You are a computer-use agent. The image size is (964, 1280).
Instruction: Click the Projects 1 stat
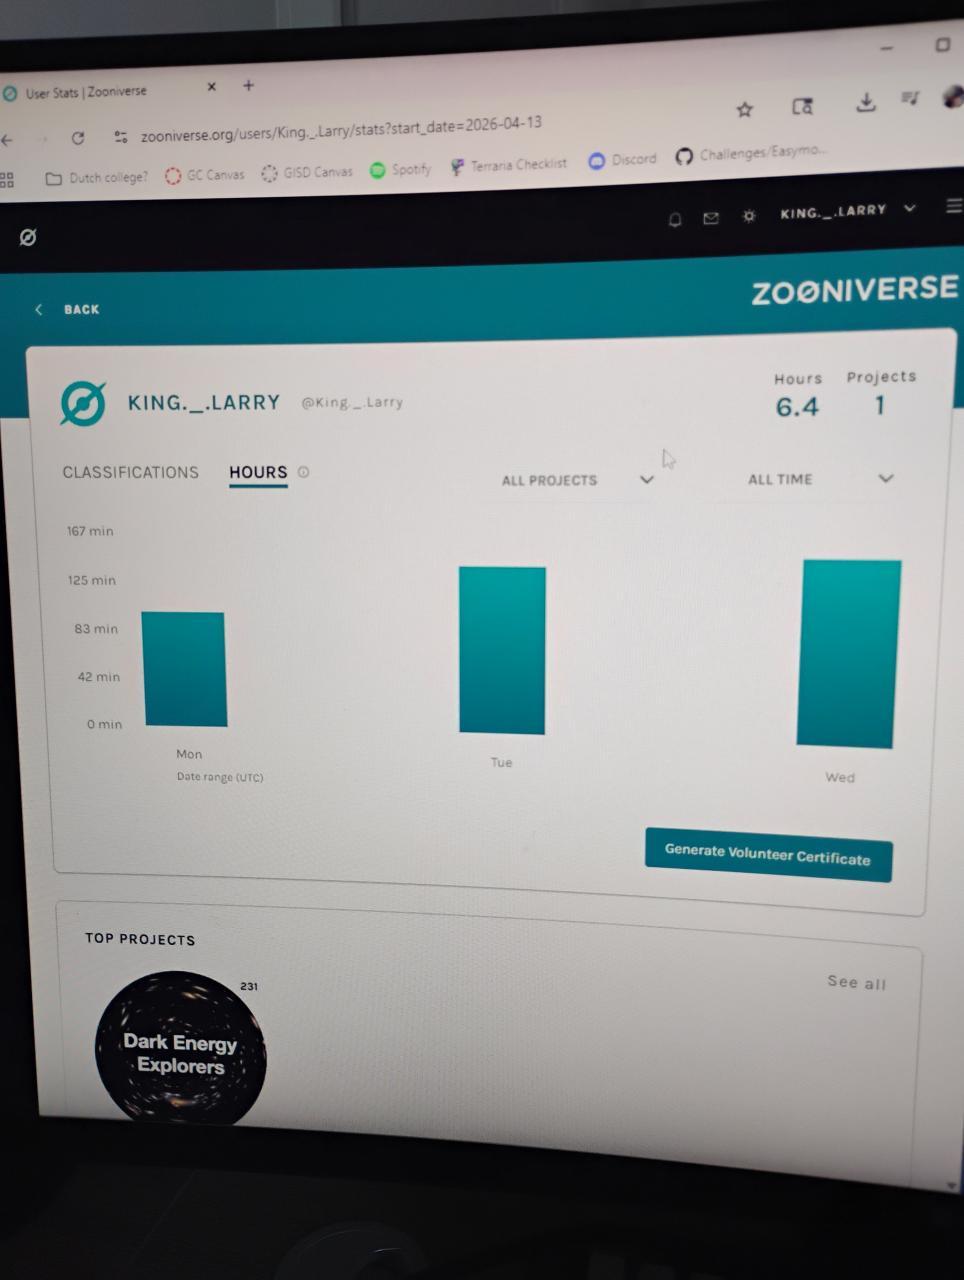click(881, 393)
